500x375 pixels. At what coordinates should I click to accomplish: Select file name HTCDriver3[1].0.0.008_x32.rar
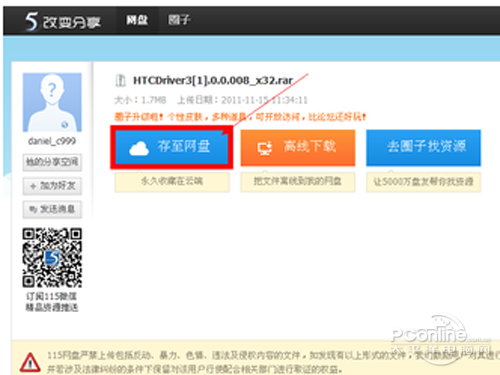coord(213,80)
